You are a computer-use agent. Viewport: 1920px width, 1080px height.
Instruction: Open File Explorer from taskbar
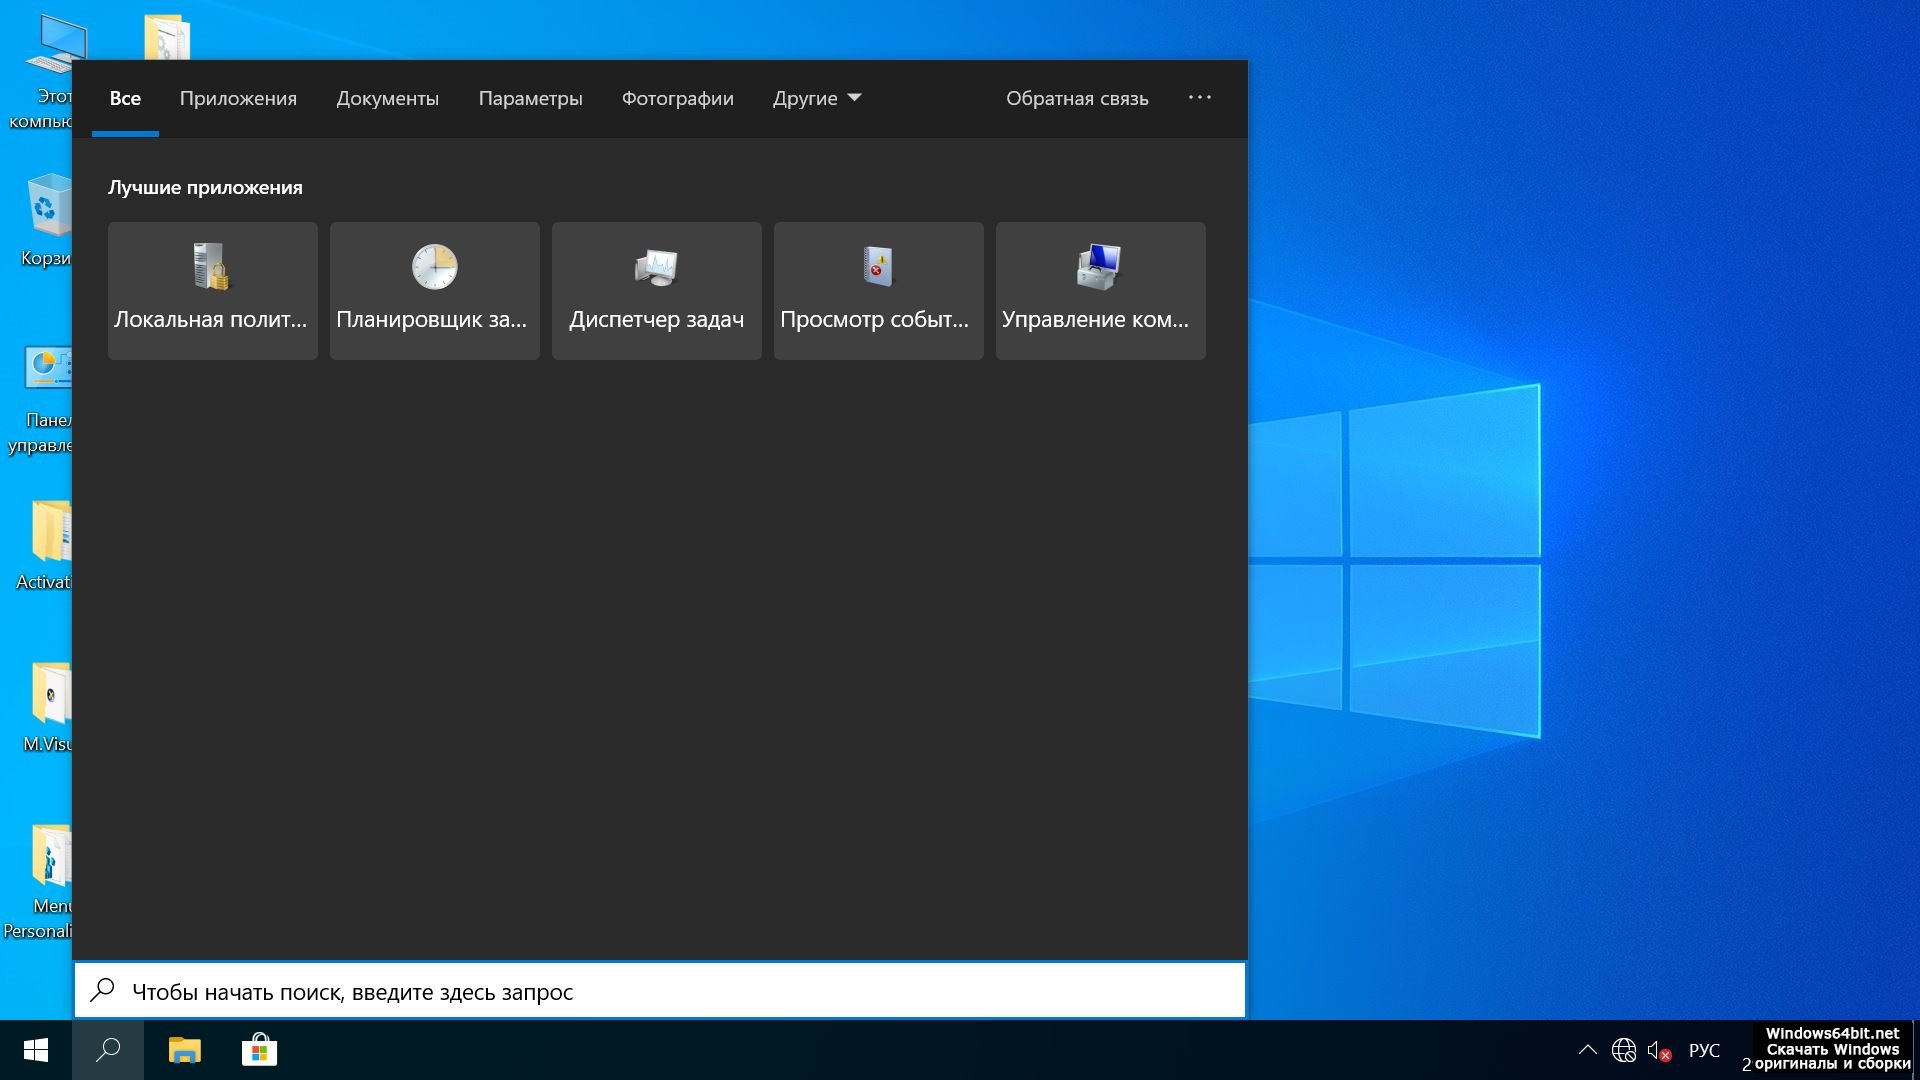(x=184, y=1050)
